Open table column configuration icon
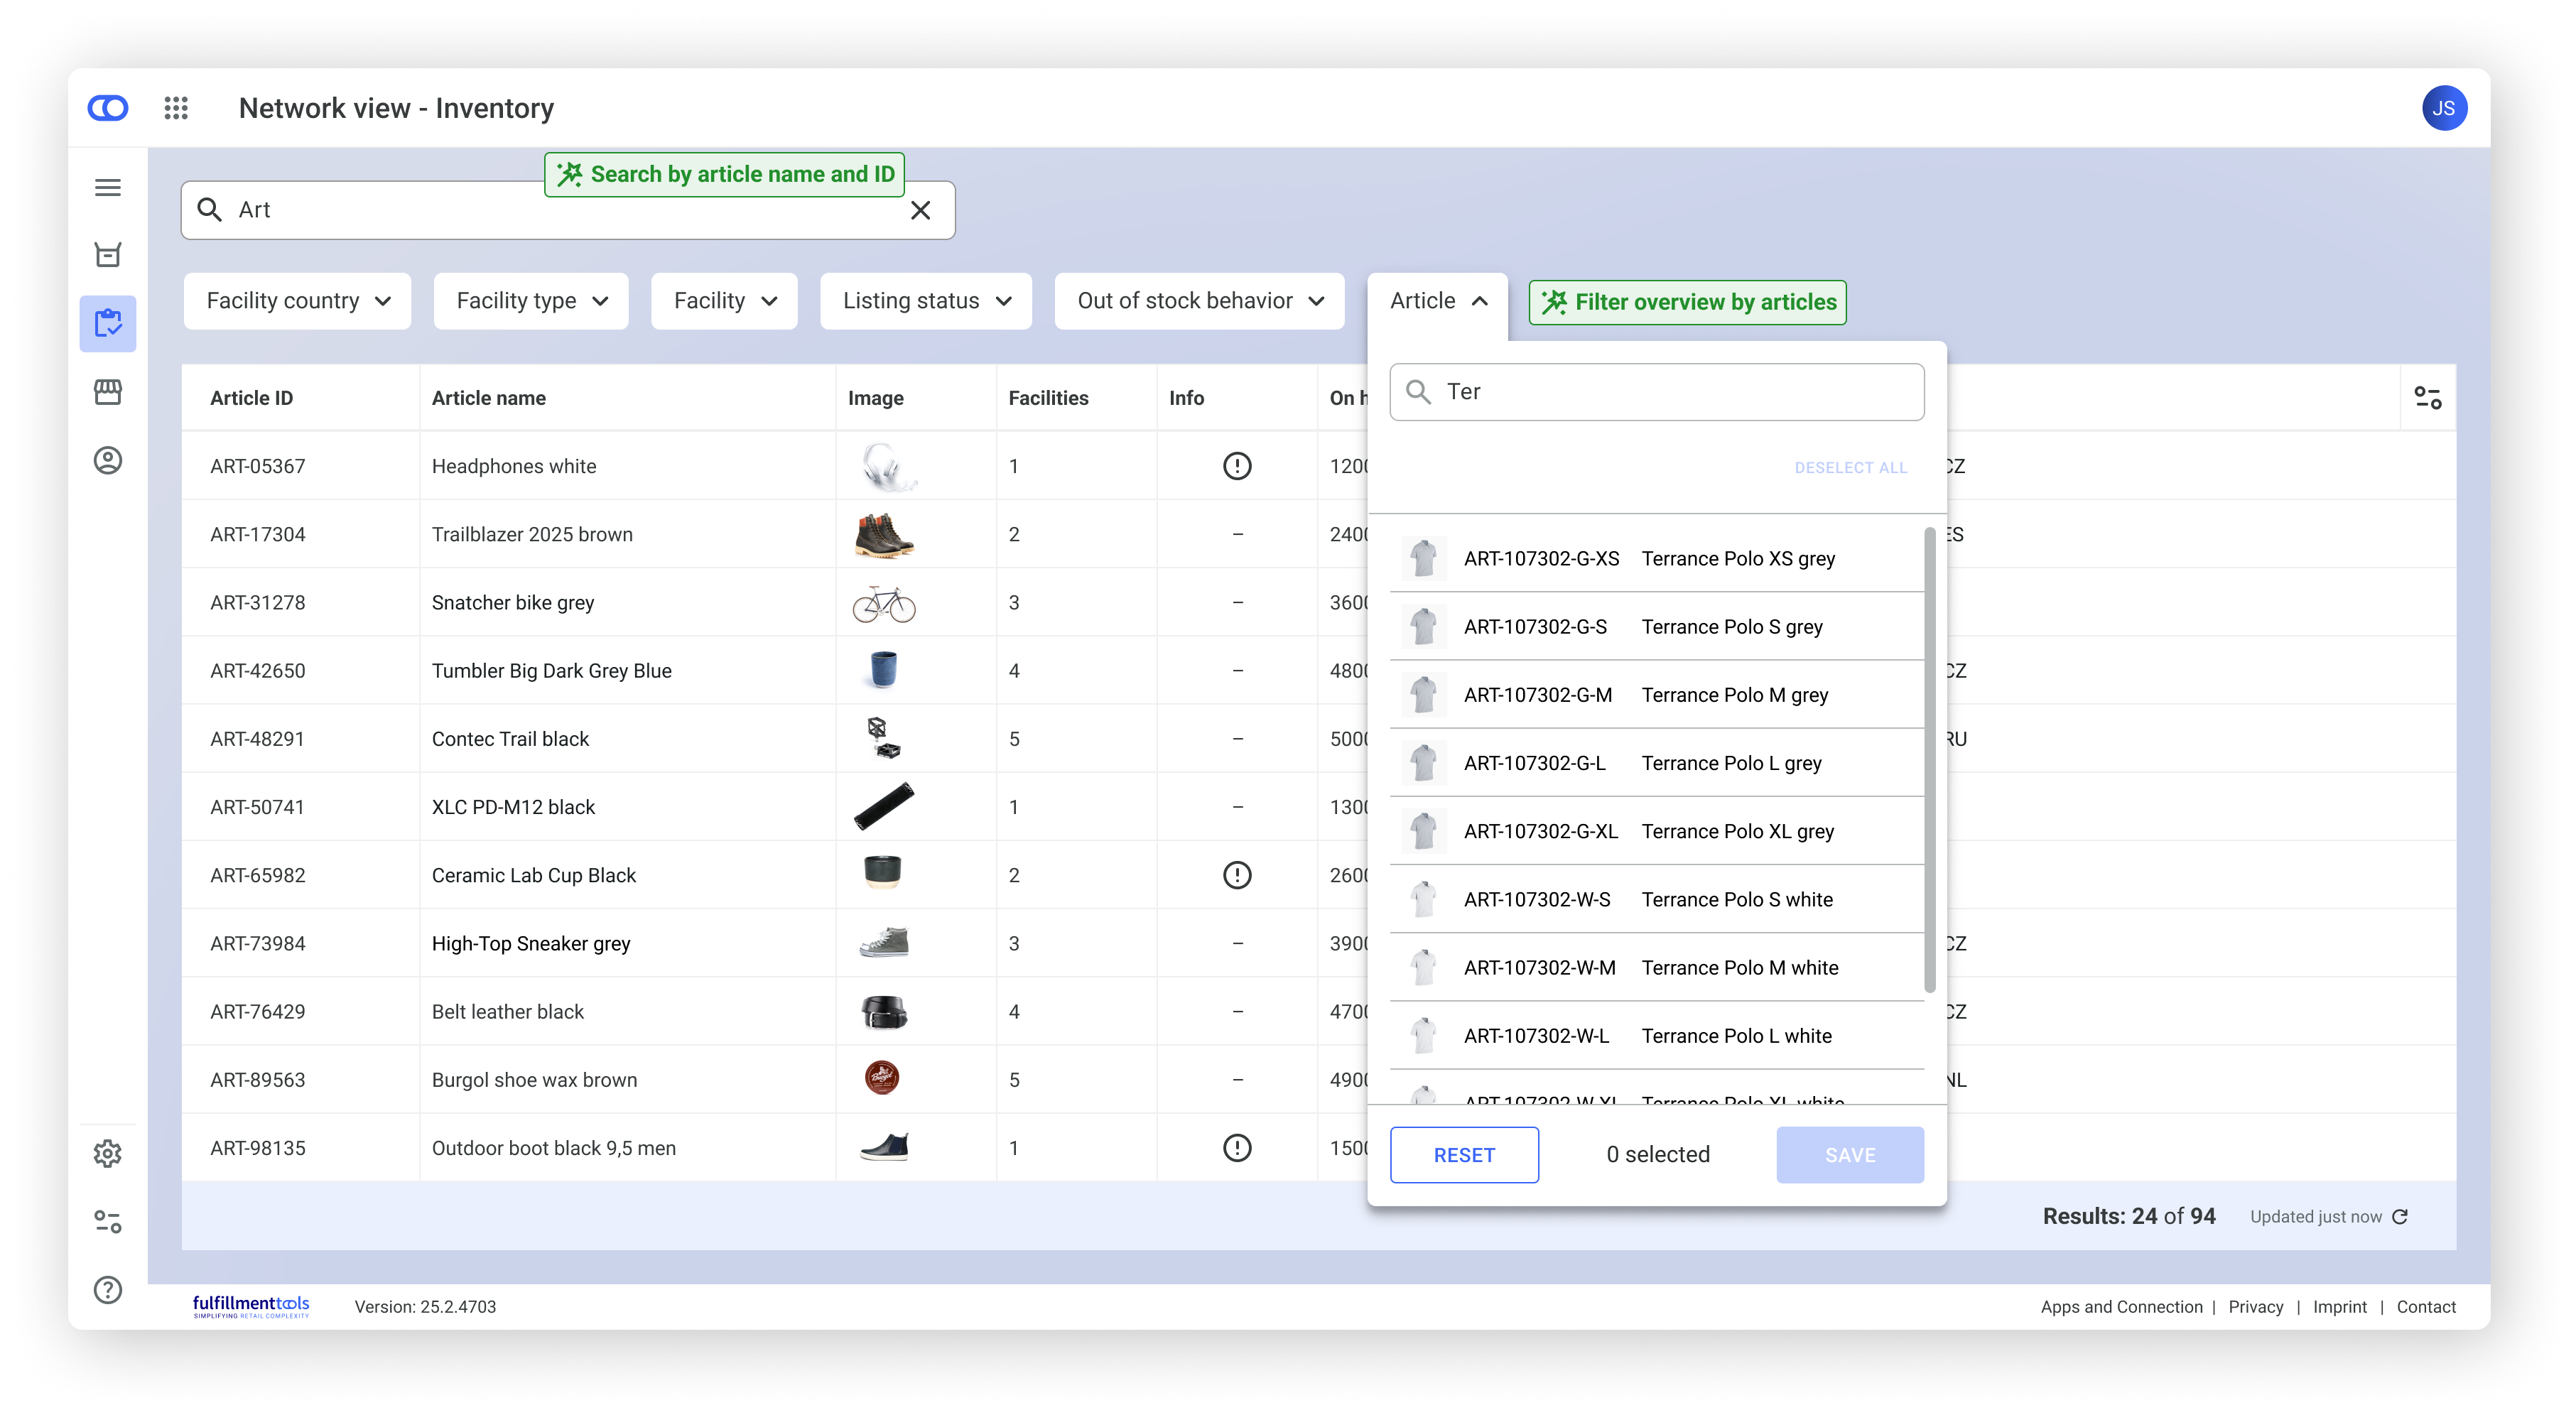The height and width of the screenshot is (1415, 2576). coord(2427,398)
